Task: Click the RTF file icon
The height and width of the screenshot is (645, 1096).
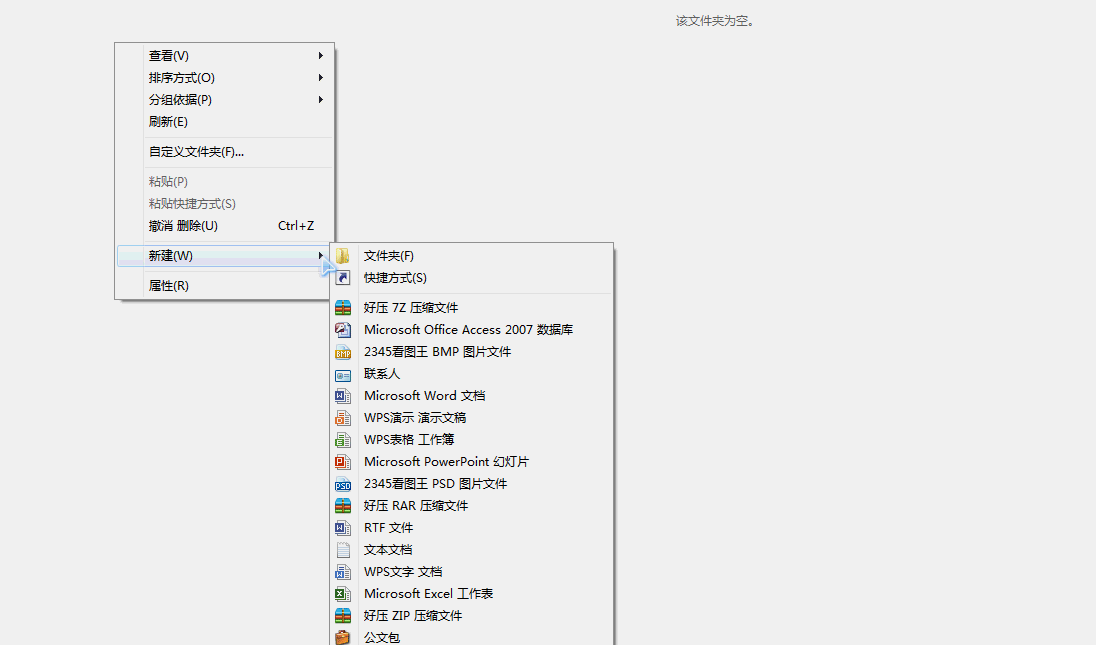Action: [342, 528]
